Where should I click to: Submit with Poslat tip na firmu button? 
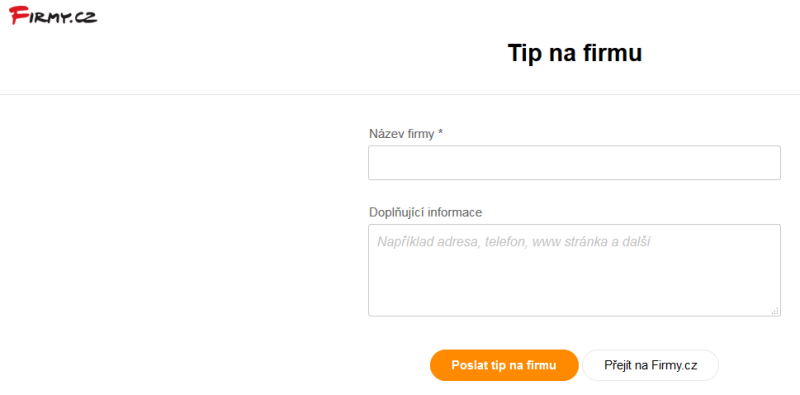504,365
